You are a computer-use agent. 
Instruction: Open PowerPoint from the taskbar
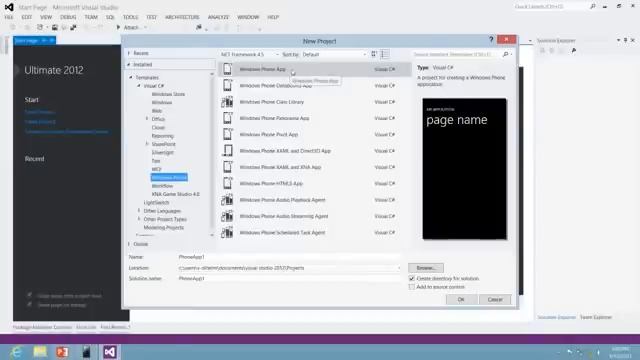click(x=62, y=352)
